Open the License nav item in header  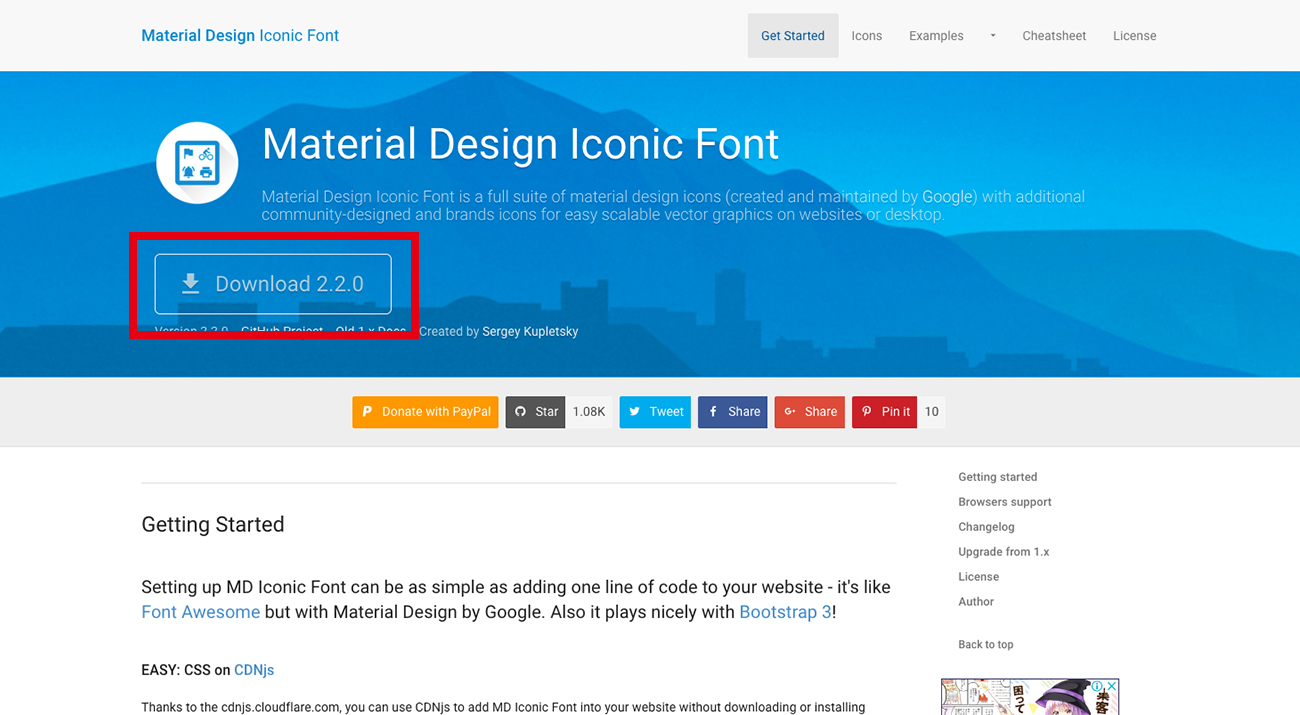point(1135,36)
